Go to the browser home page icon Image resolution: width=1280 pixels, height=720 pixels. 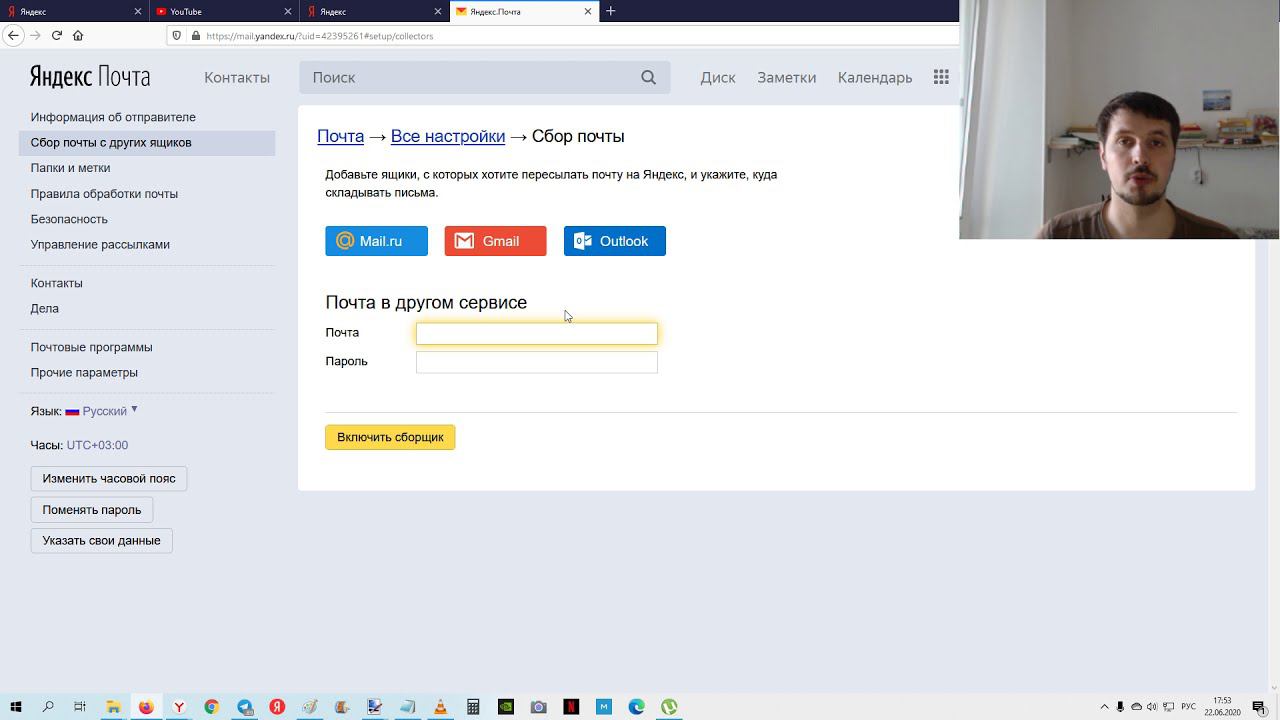pyautogui.click(x=78, y=35)
